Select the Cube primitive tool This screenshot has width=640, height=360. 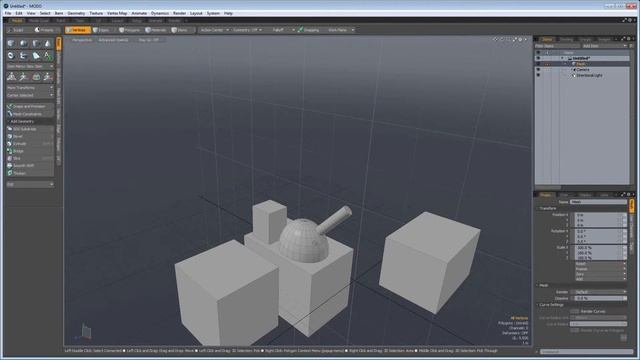[11, 44]
